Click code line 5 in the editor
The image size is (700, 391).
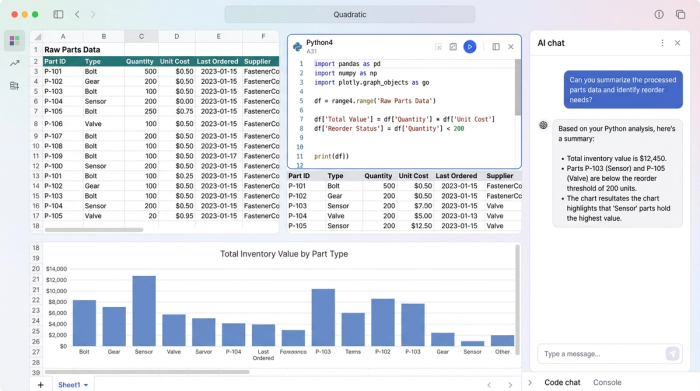click(x=375, y=101)
